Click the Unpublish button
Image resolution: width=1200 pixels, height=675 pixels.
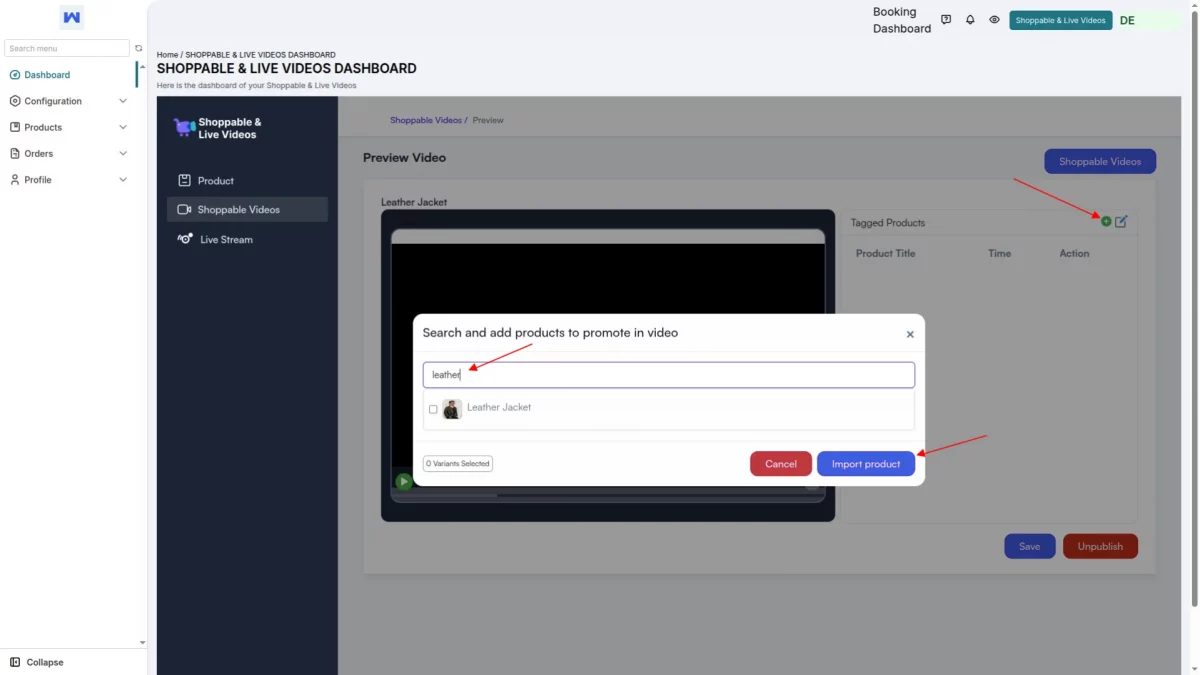1100,546
